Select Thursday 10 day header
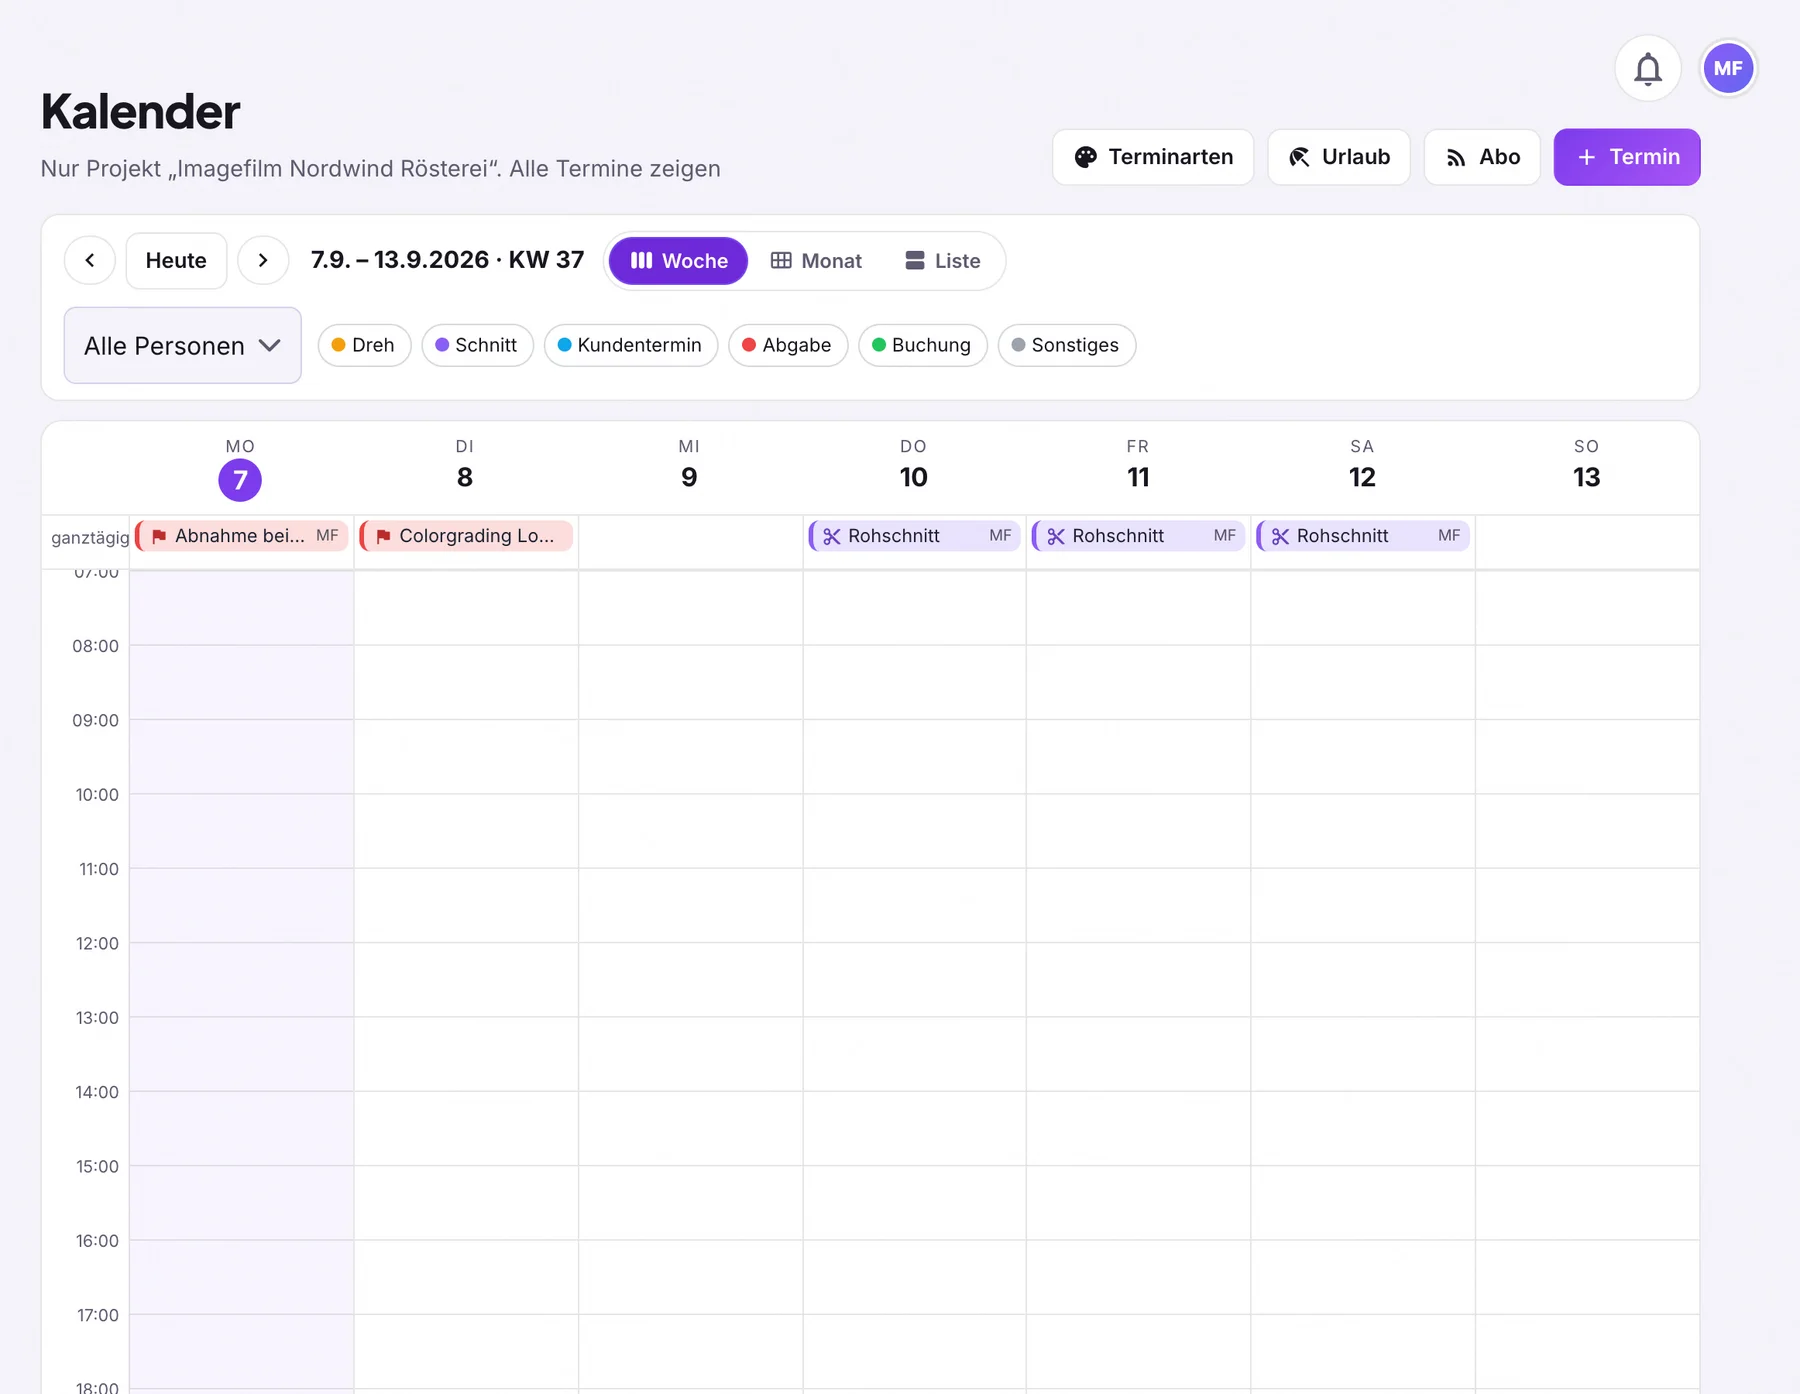The height and width of the screenshot is (1394, 1800). (913, 466)
